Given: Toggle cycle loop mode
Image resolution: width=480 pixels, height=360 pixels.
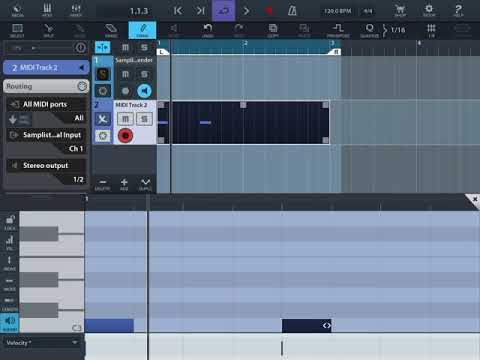Looking at the screenshot, I should coord(223,11).
